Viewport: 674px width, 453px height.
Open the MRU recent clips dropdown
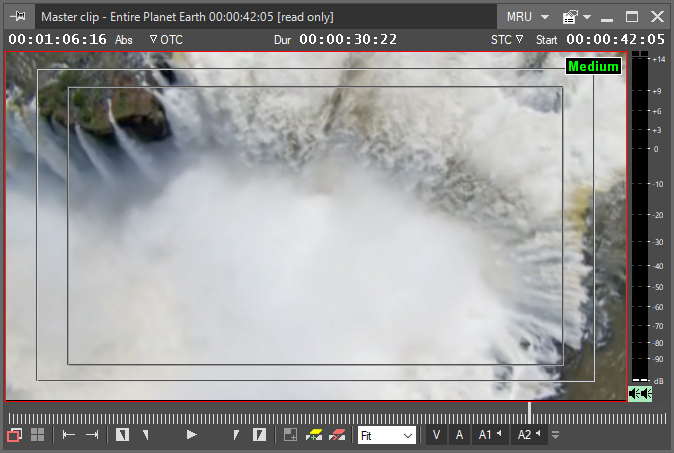pos(528,17)
